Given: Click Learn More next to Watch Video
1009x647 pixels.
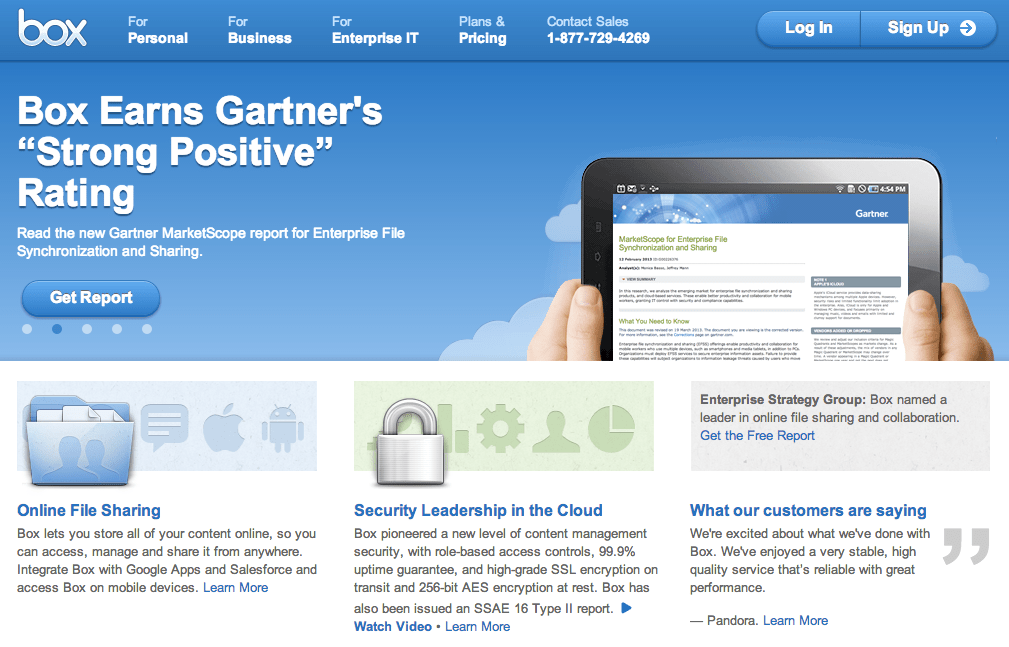Looking at the screenshot, I should click(x=477, y=626).
